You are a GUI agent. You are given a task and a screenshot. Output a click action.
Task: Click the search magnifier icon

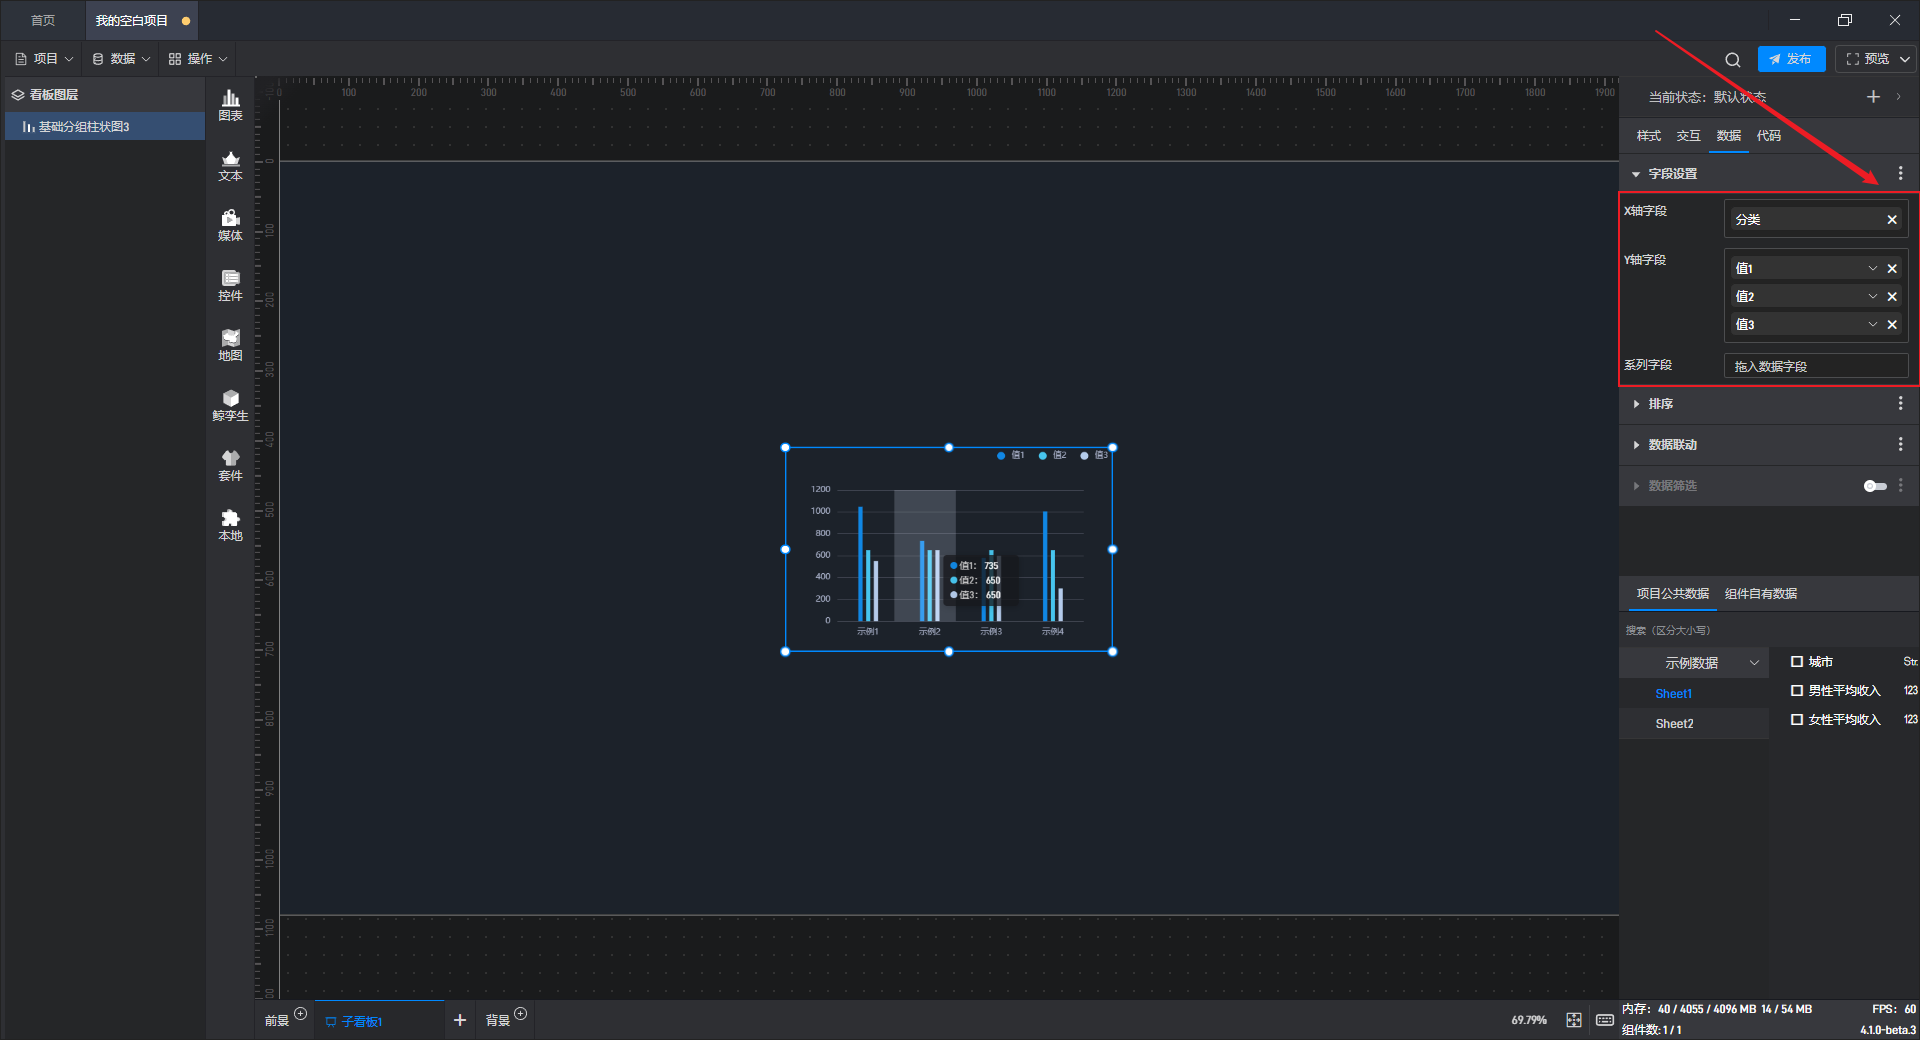click(x=1733, y=60)
